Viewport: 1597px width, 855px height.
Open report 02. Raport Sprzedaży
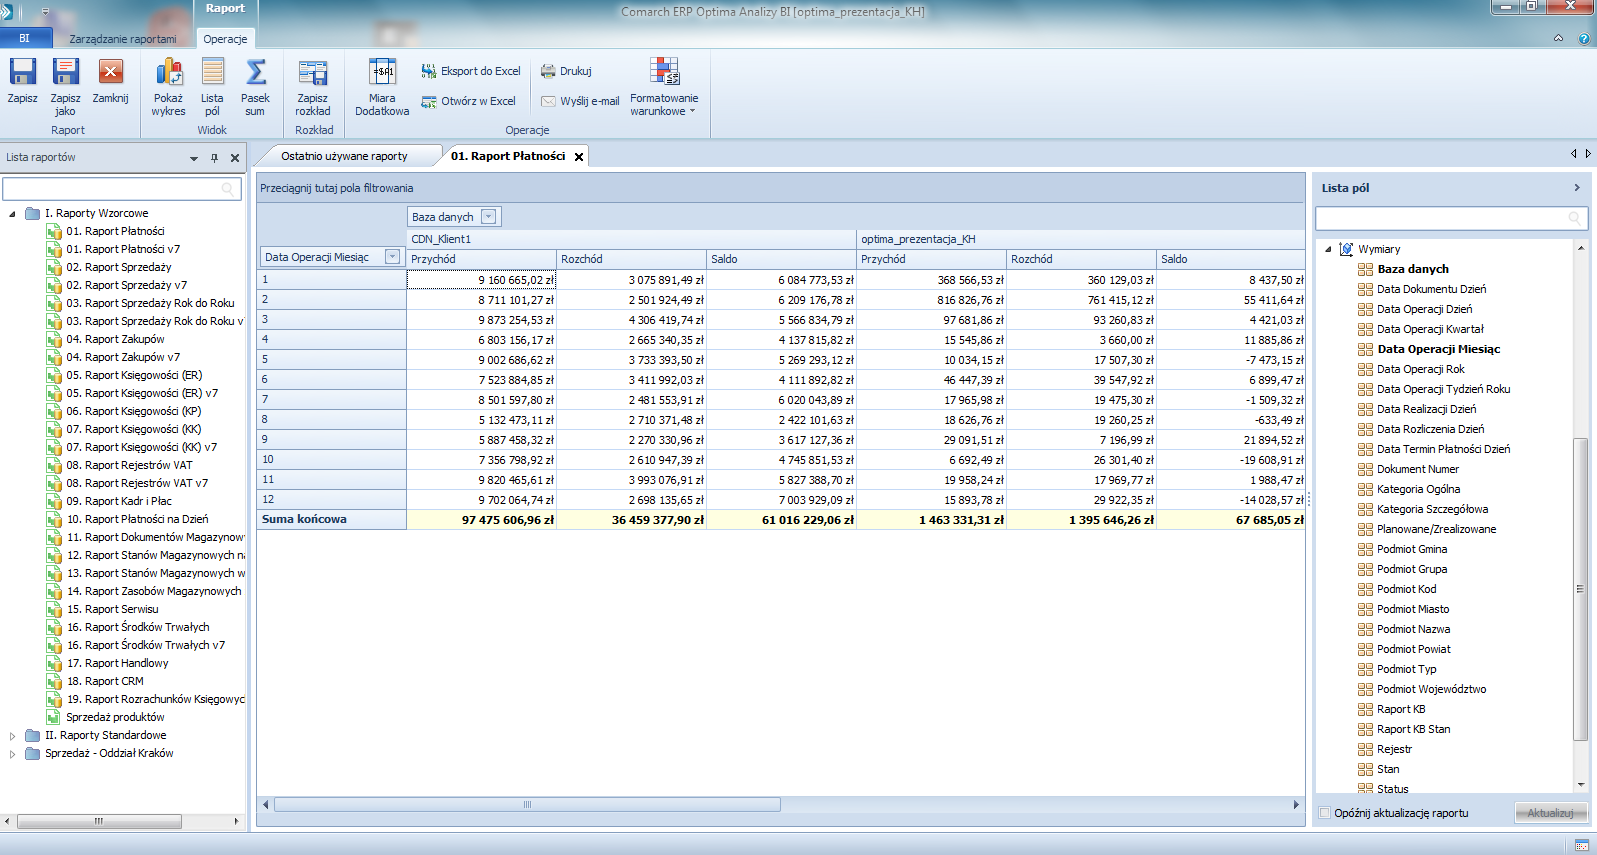[118, 267]
